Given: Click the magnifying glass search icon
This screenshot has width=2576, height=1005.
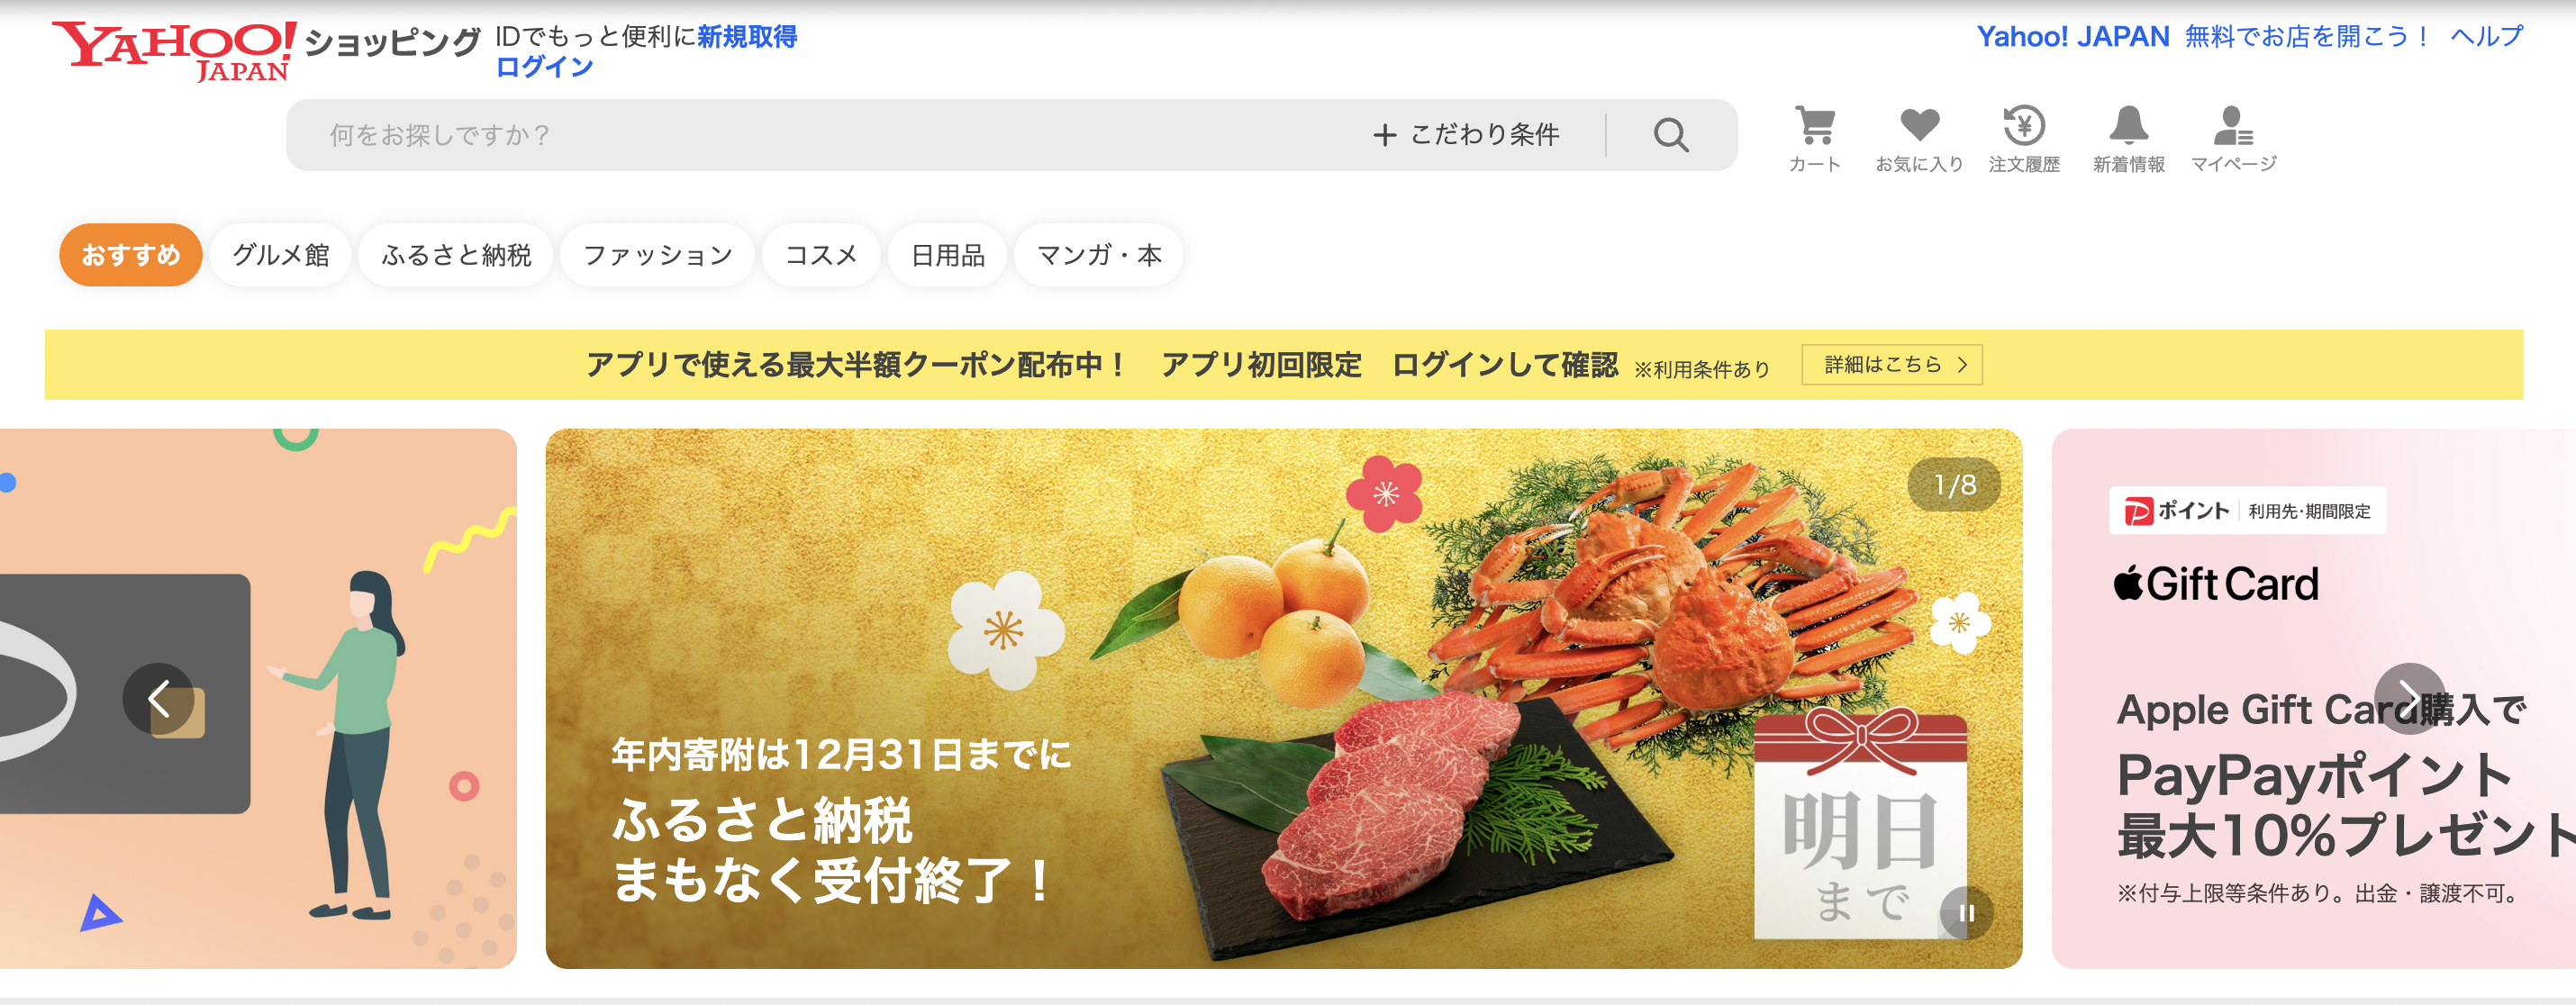Looking at the screenshot, I should (x=1671, y=135).
